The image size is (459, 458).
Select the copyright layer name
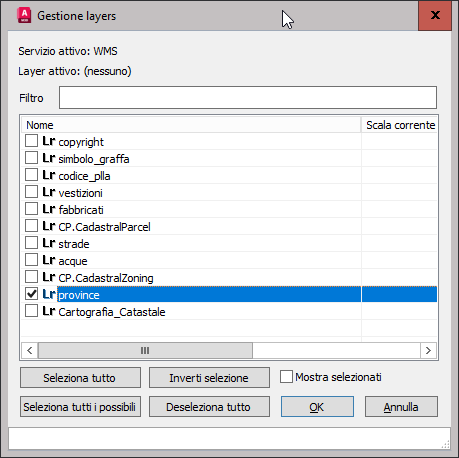pos(81,142)
